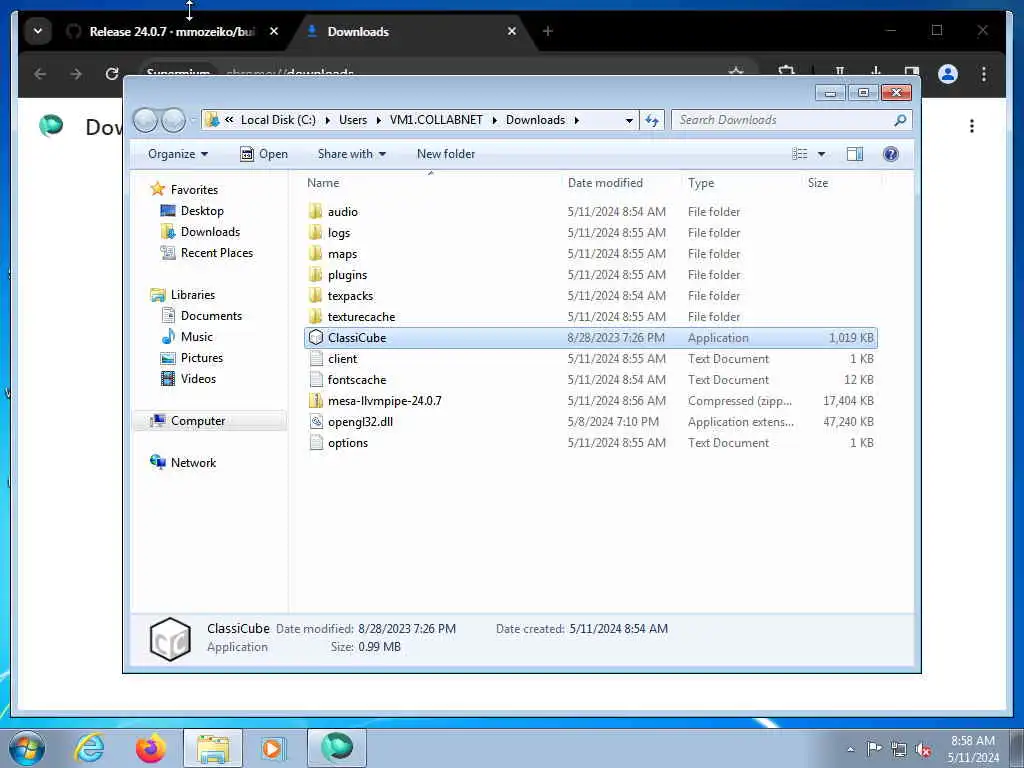Open Internet Explorer from taskbar
Image resolution: width=1024 pixels, height=768 pixels.
click(x=89, y=748)
